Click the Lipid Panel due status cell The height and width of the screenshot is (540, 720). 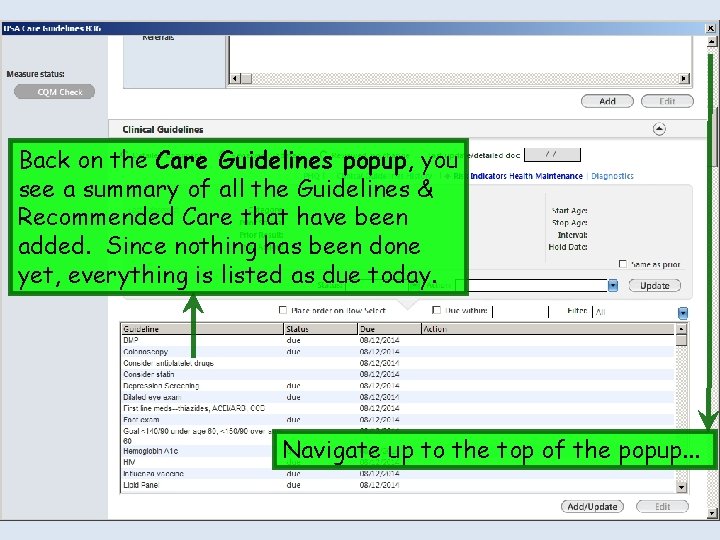coord(293,485)
